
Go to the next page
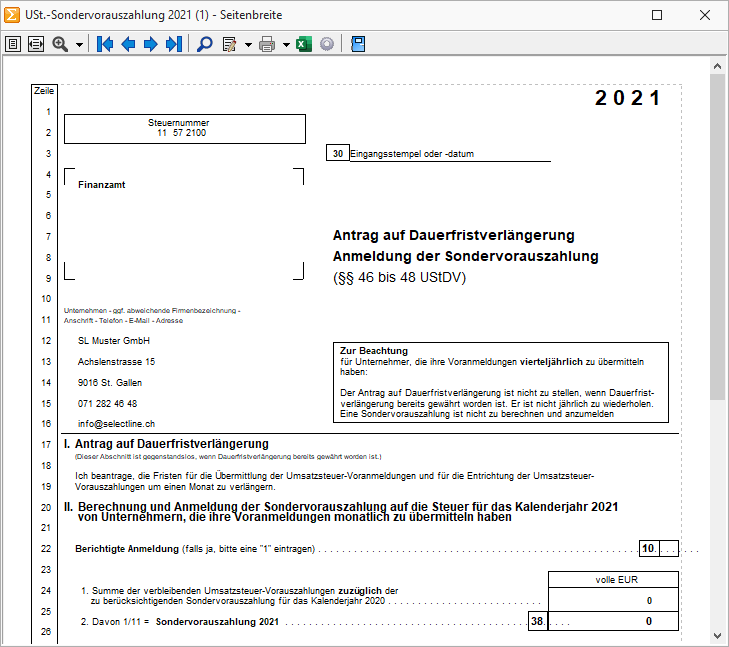pos(150,44)
